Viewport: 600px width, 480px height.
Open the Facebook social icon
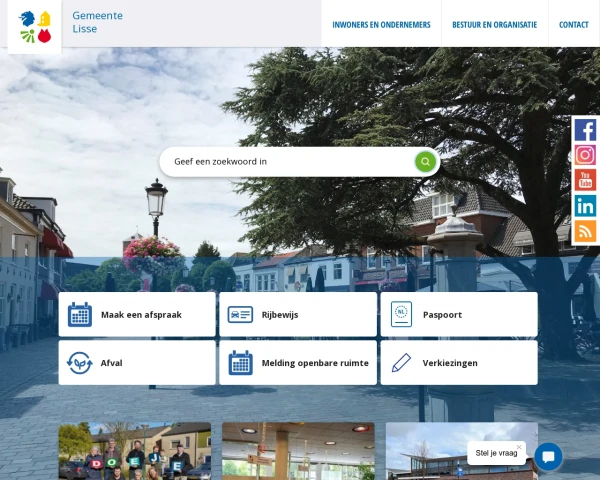point(585,130)
